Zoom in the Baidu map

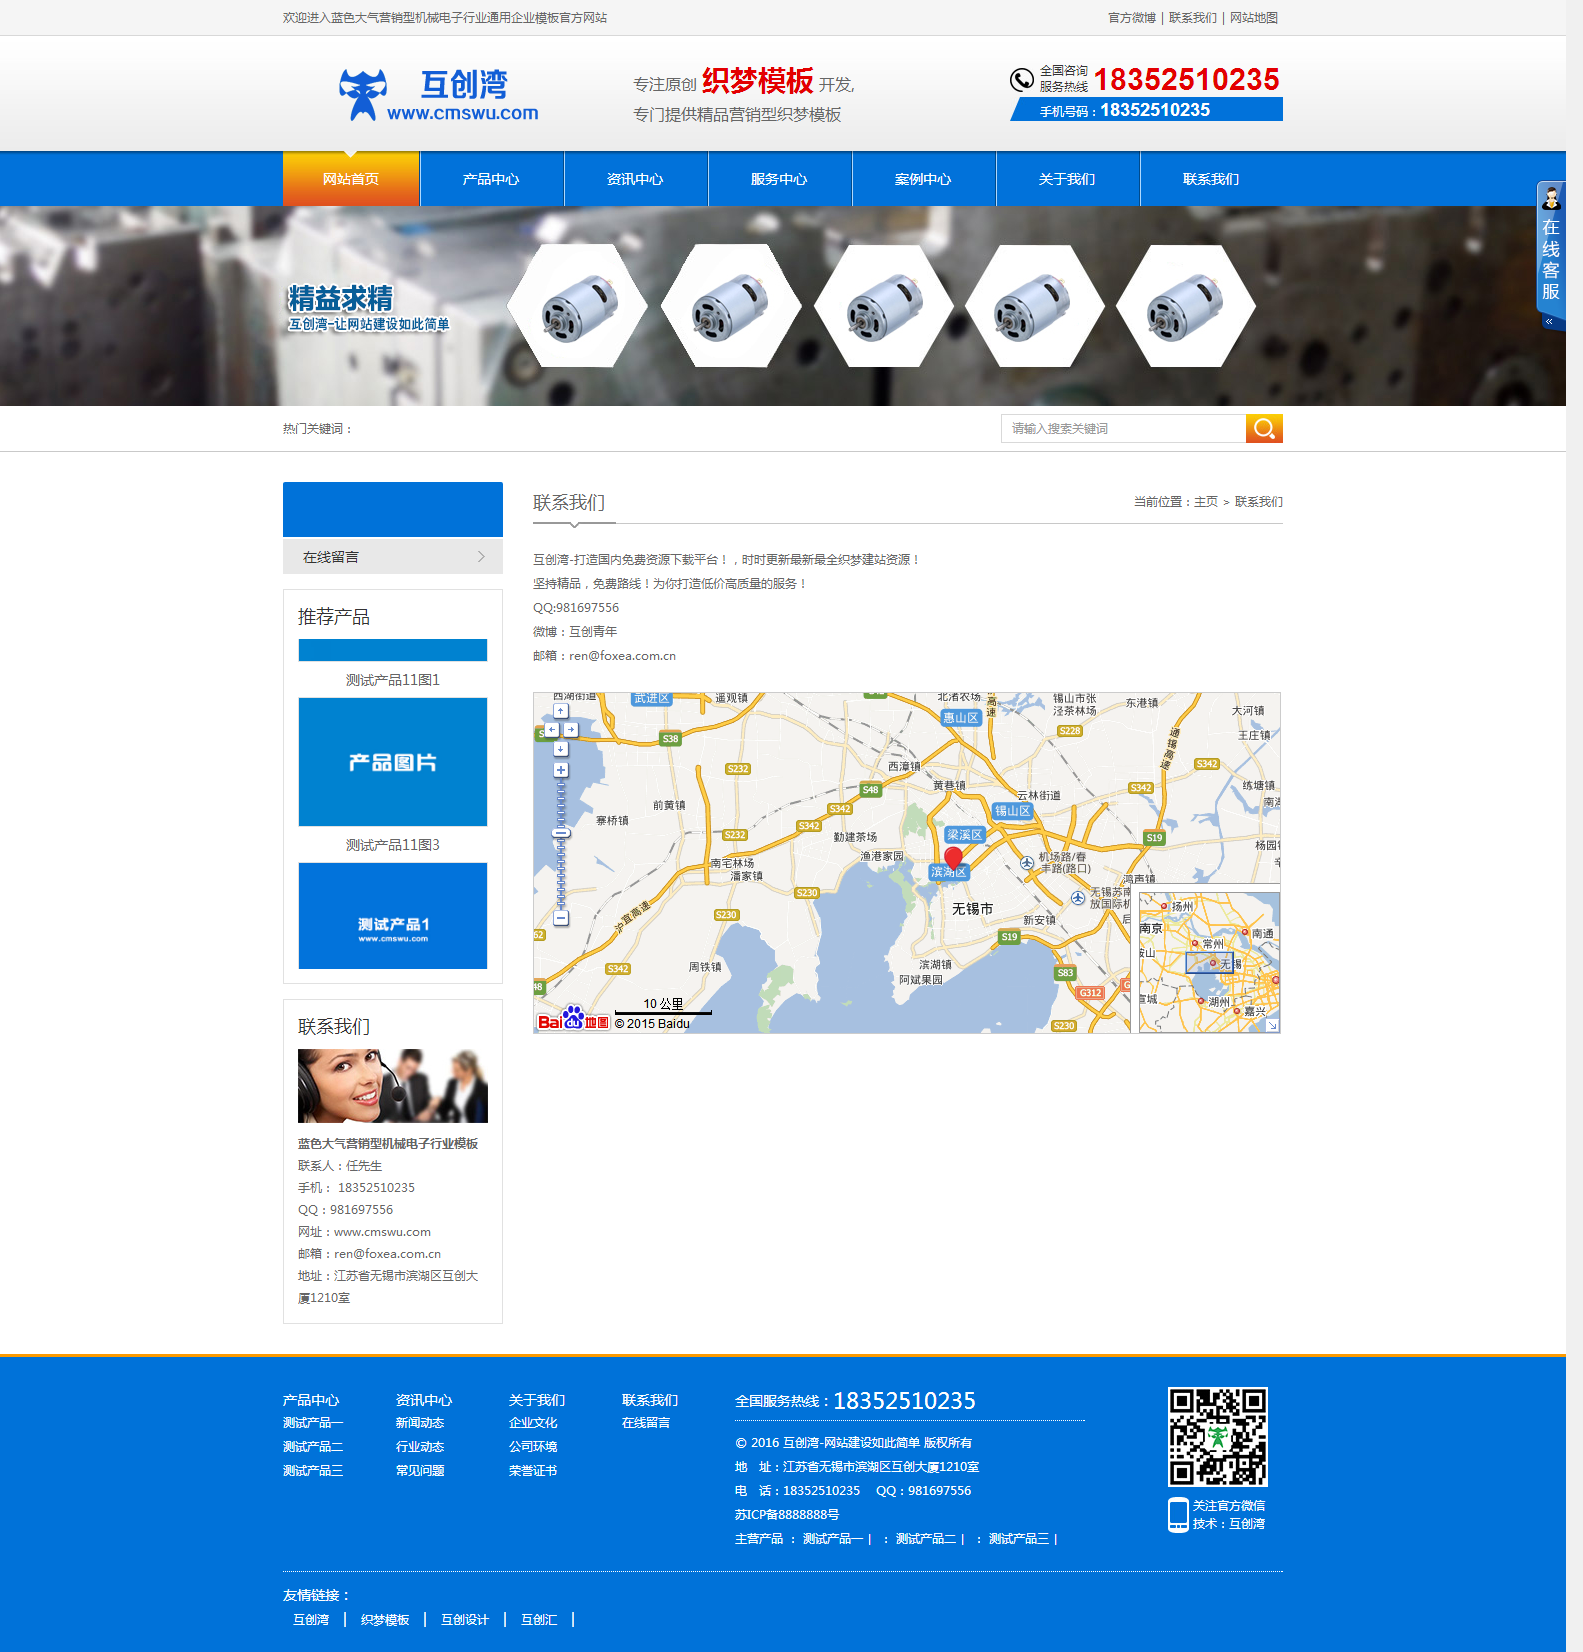[561, 770]
